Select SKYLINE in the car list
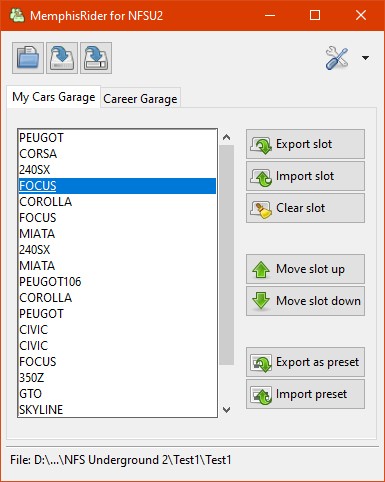Viewport: 385px width, 482px height. pyautogui.click(x=117, y=410)
